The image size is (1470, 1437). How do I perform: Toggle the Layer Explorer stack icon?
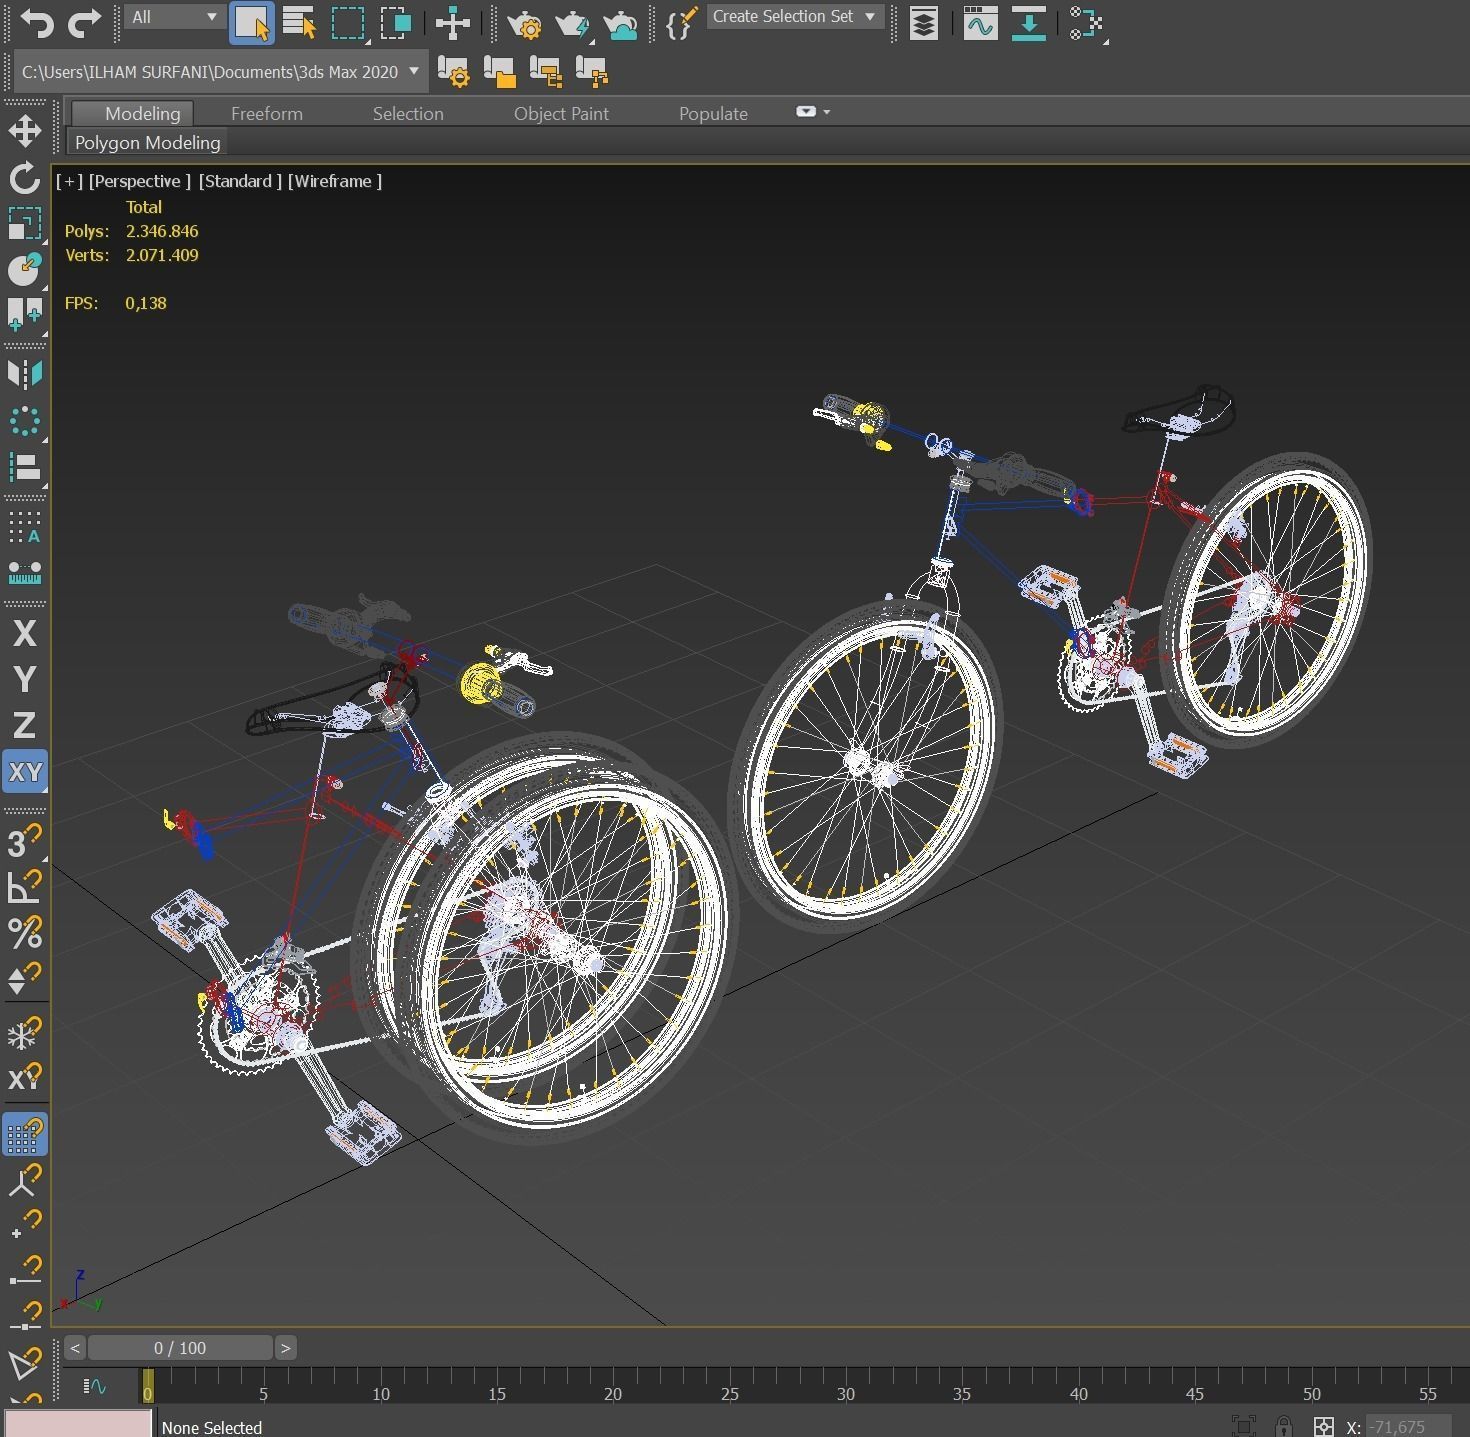924,23
